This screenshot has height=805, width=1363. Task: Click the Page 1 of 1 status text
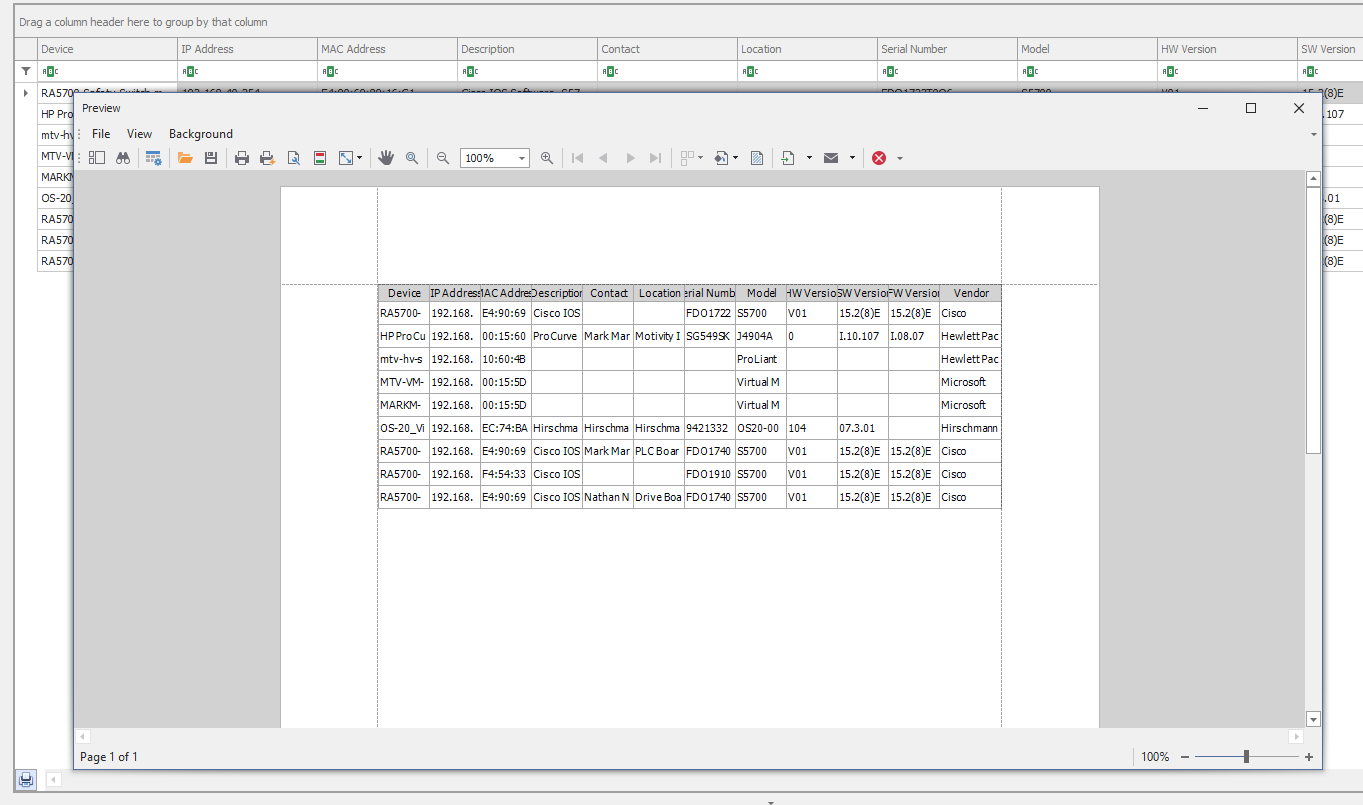[x=109, y=757]
